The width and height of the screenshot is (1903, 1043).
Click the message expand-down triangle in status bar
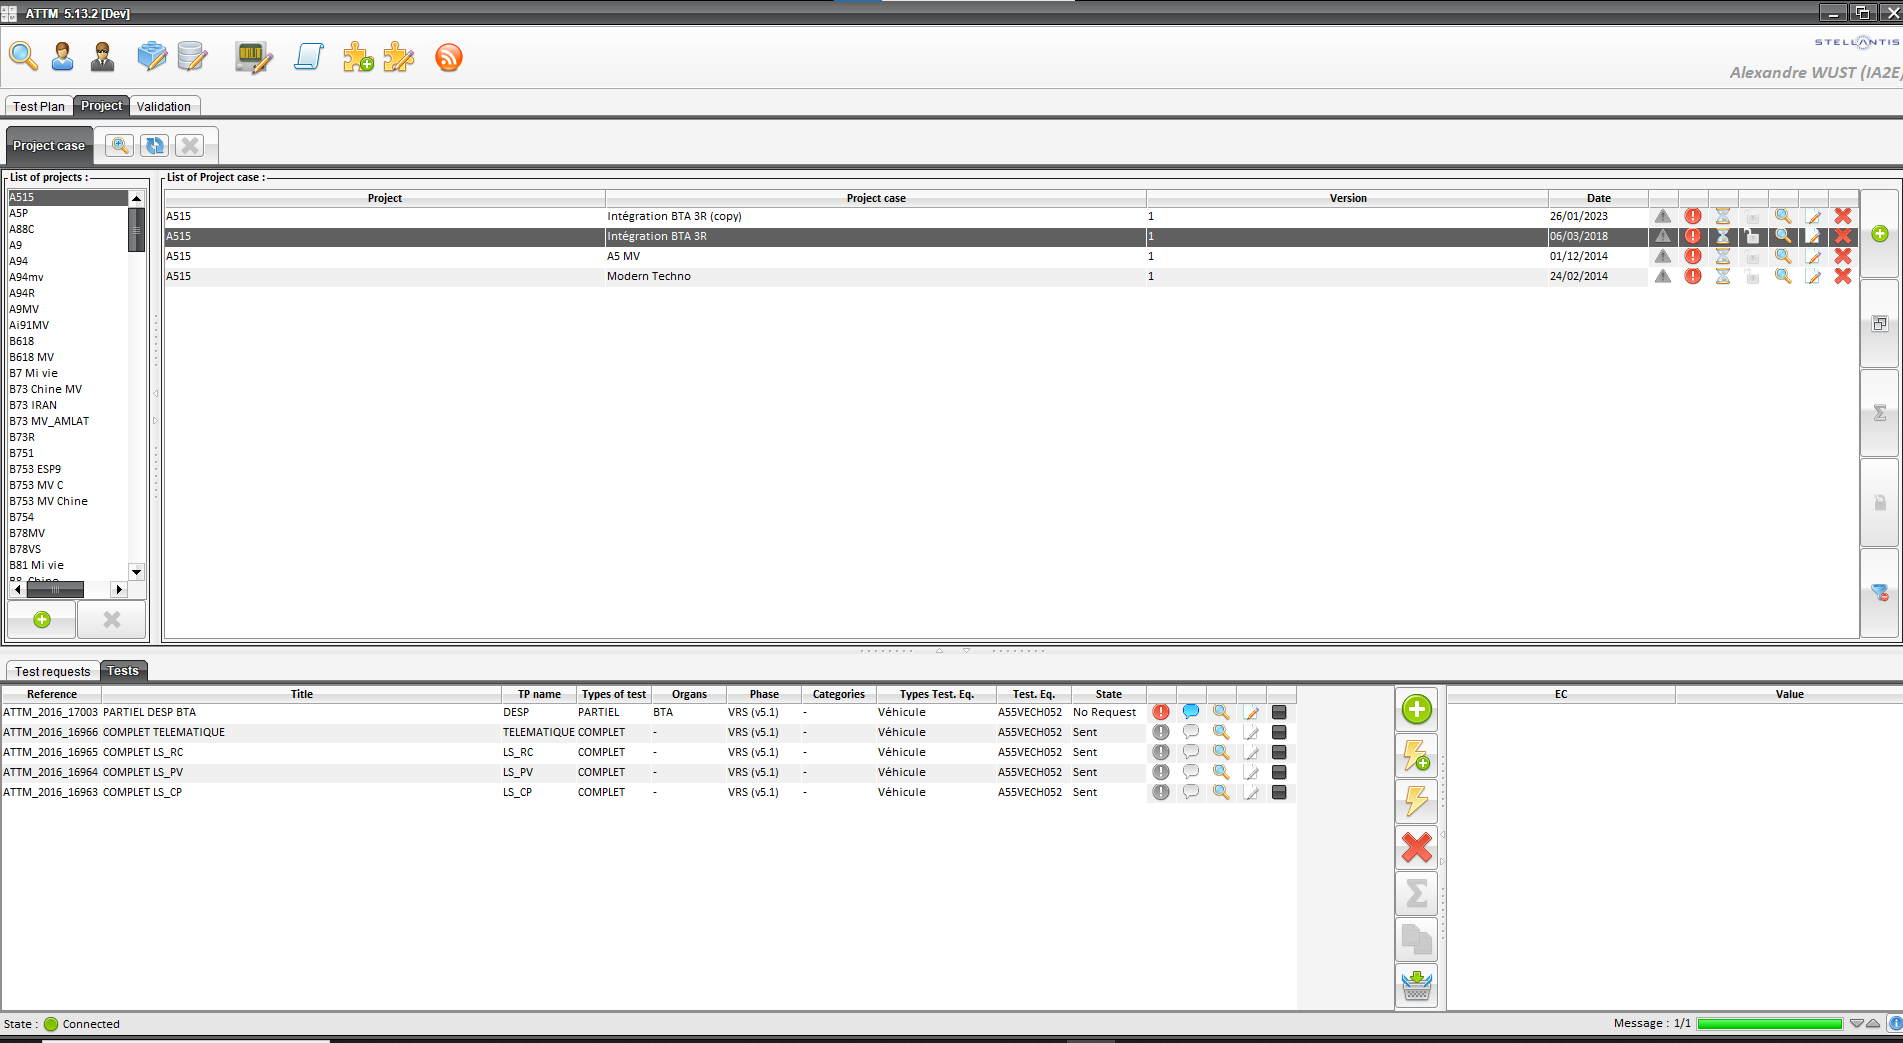[x=1856, y=1023]
